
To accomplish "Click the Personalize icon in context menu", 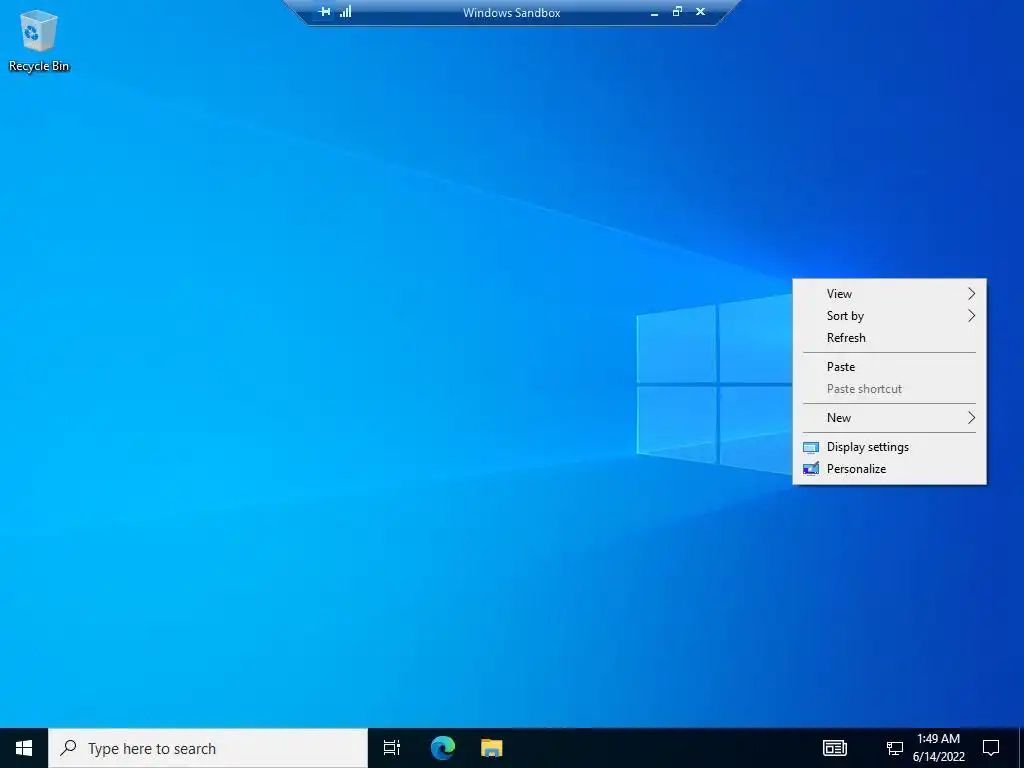I will [x=810, y=469].
